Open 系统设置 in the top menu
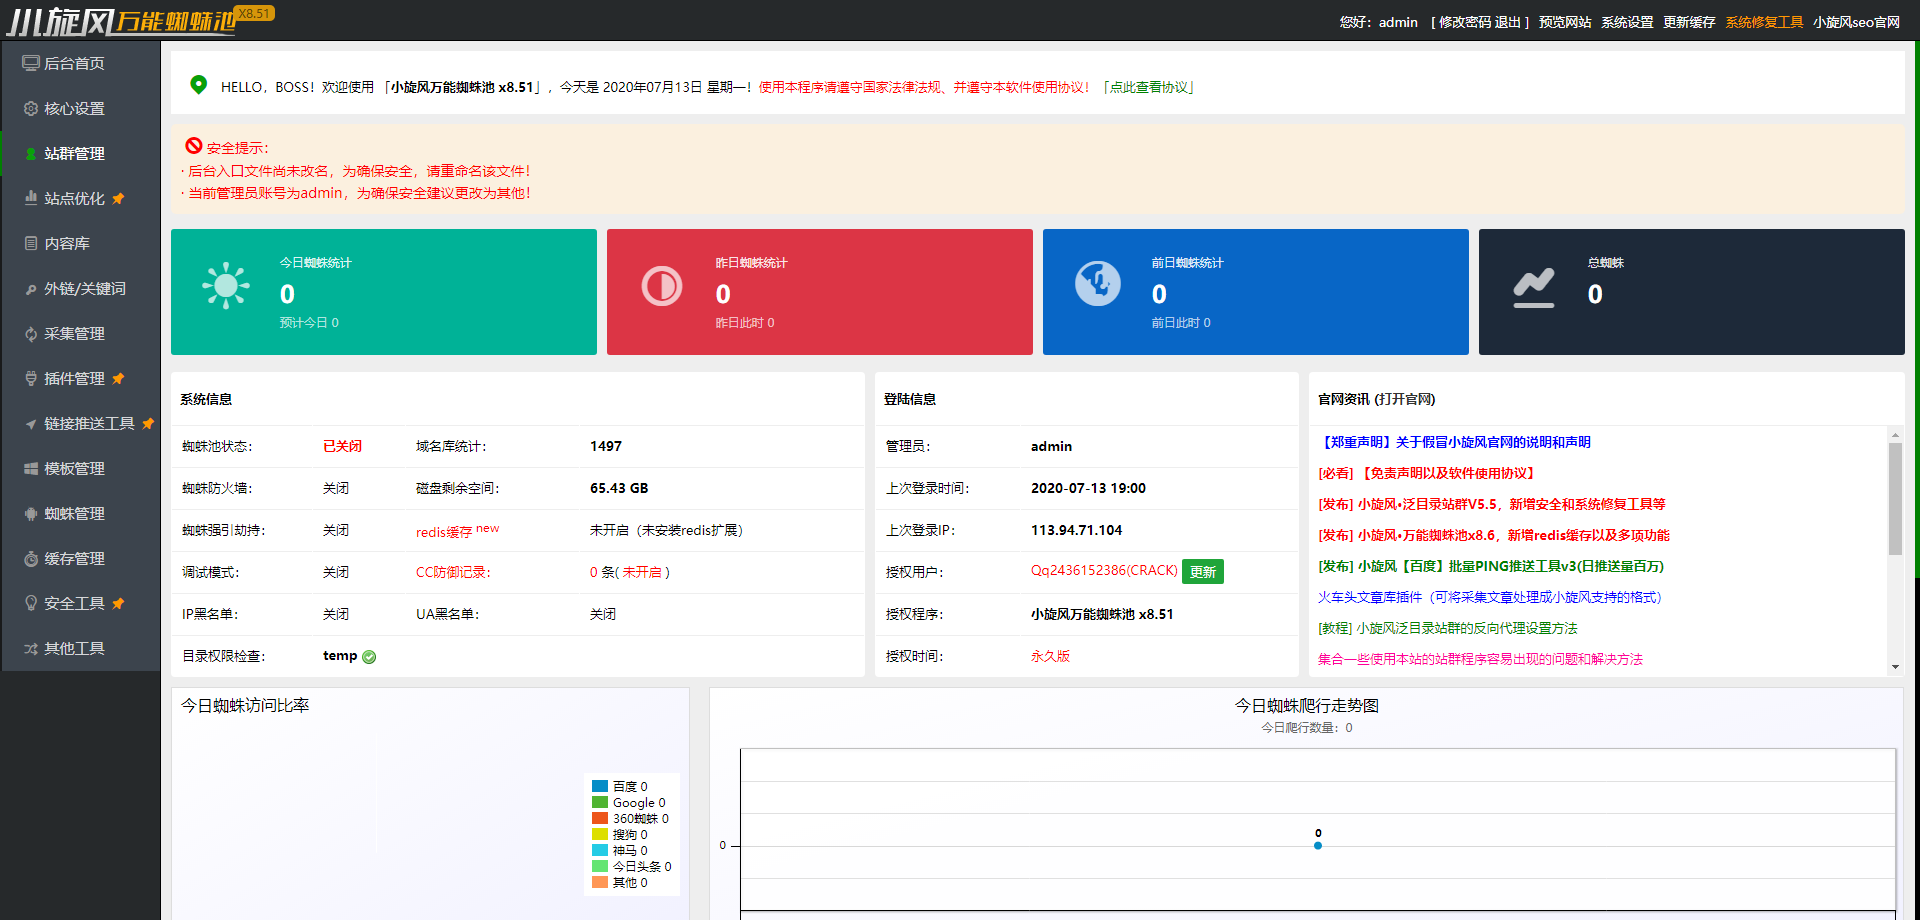 point(1627,21)
